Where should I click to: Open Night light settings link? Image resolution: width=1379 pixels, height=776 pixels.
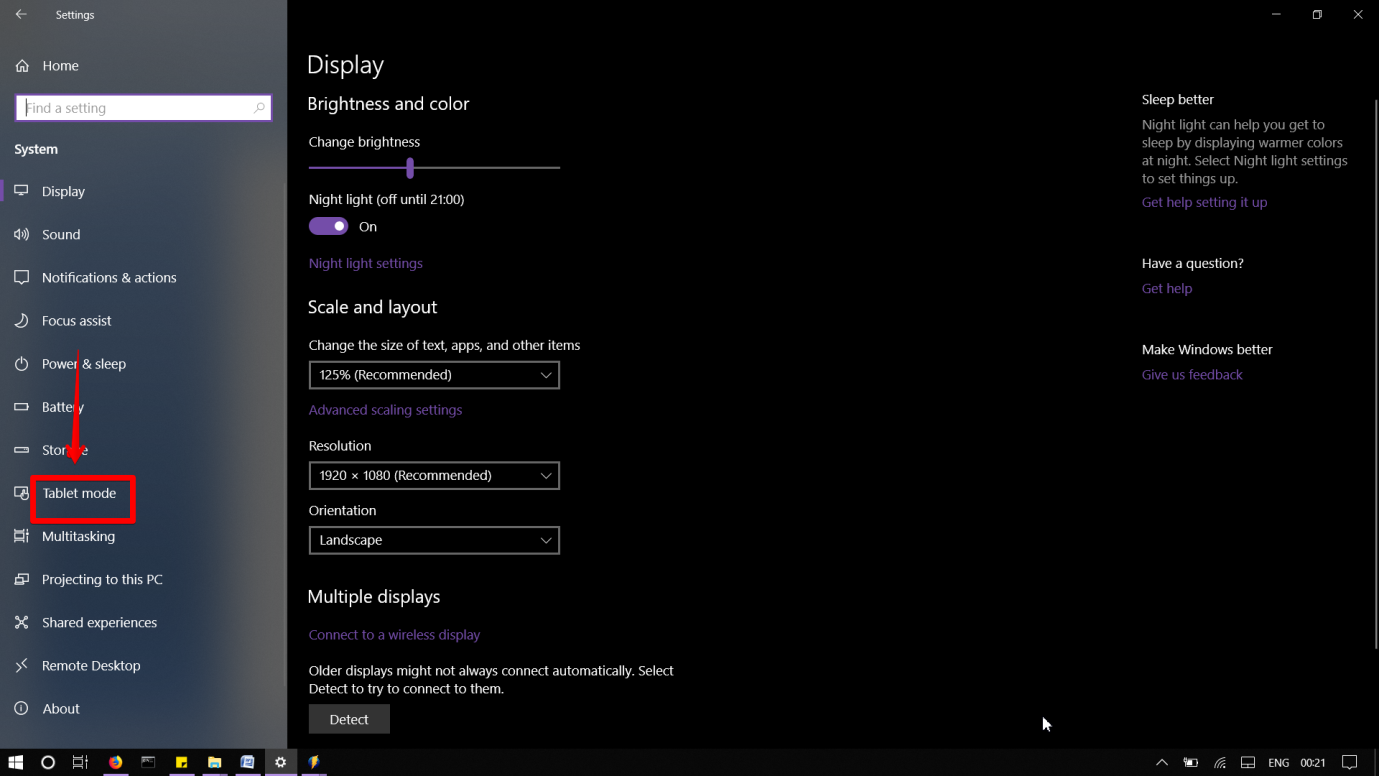366,263
